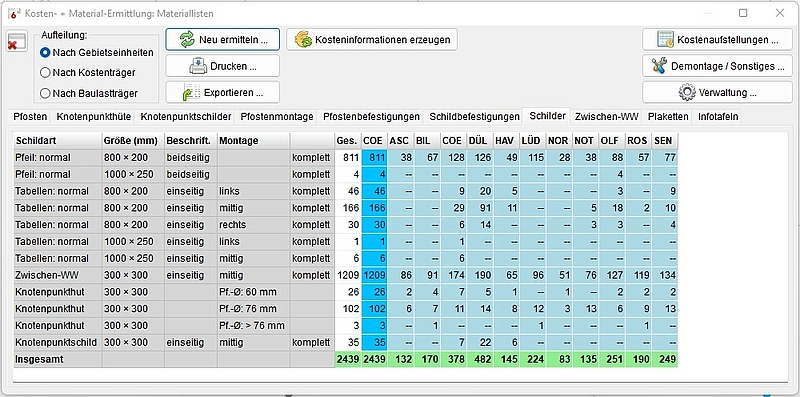800x397 pixels.
Task: Select the Schilder tab
Action: coord(547,116)
